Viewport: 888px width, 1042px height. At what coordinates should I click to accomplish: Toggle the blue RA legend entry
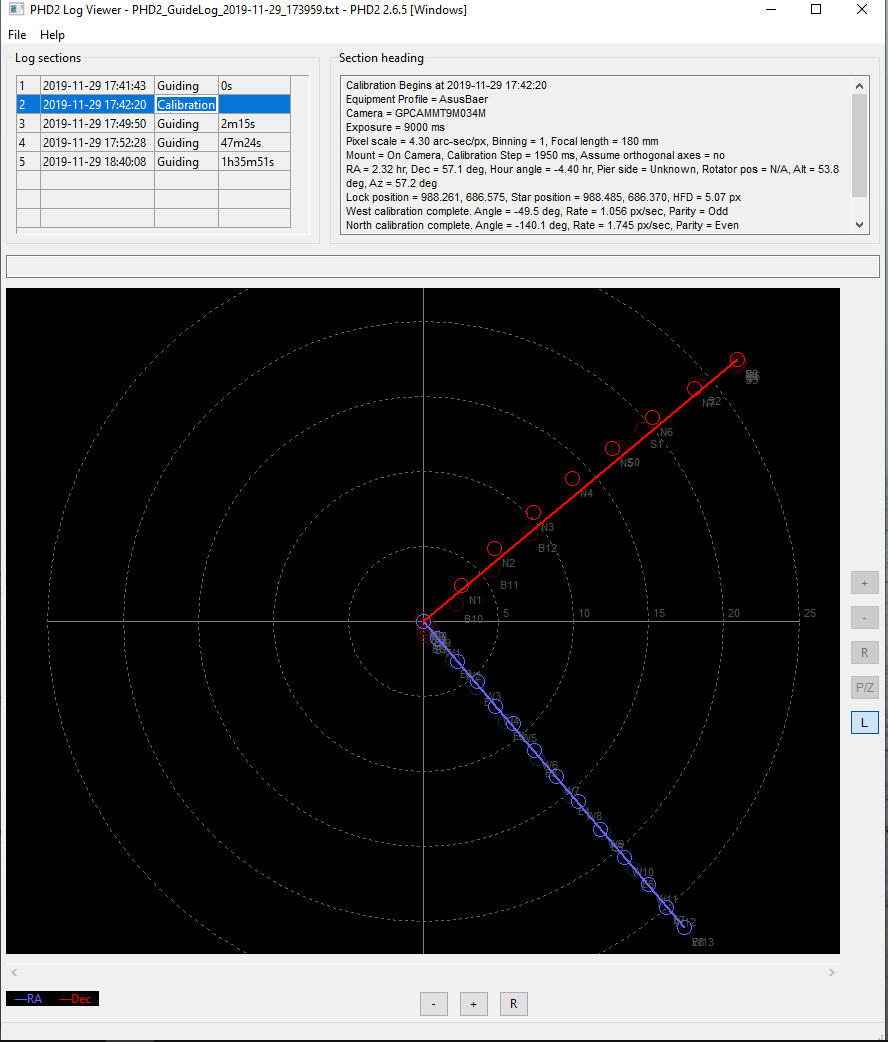click(28, 999)
